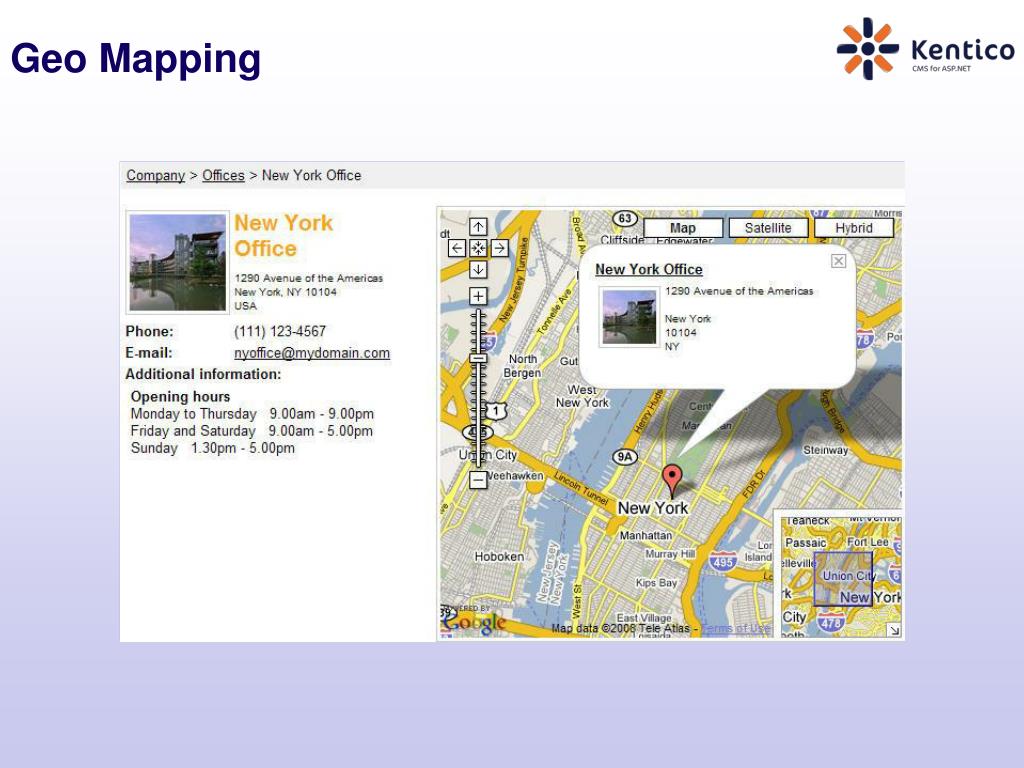Pan the map left with arrow
The height and width of the screenshot is (768, 1024).
click(x=457, y=248)
